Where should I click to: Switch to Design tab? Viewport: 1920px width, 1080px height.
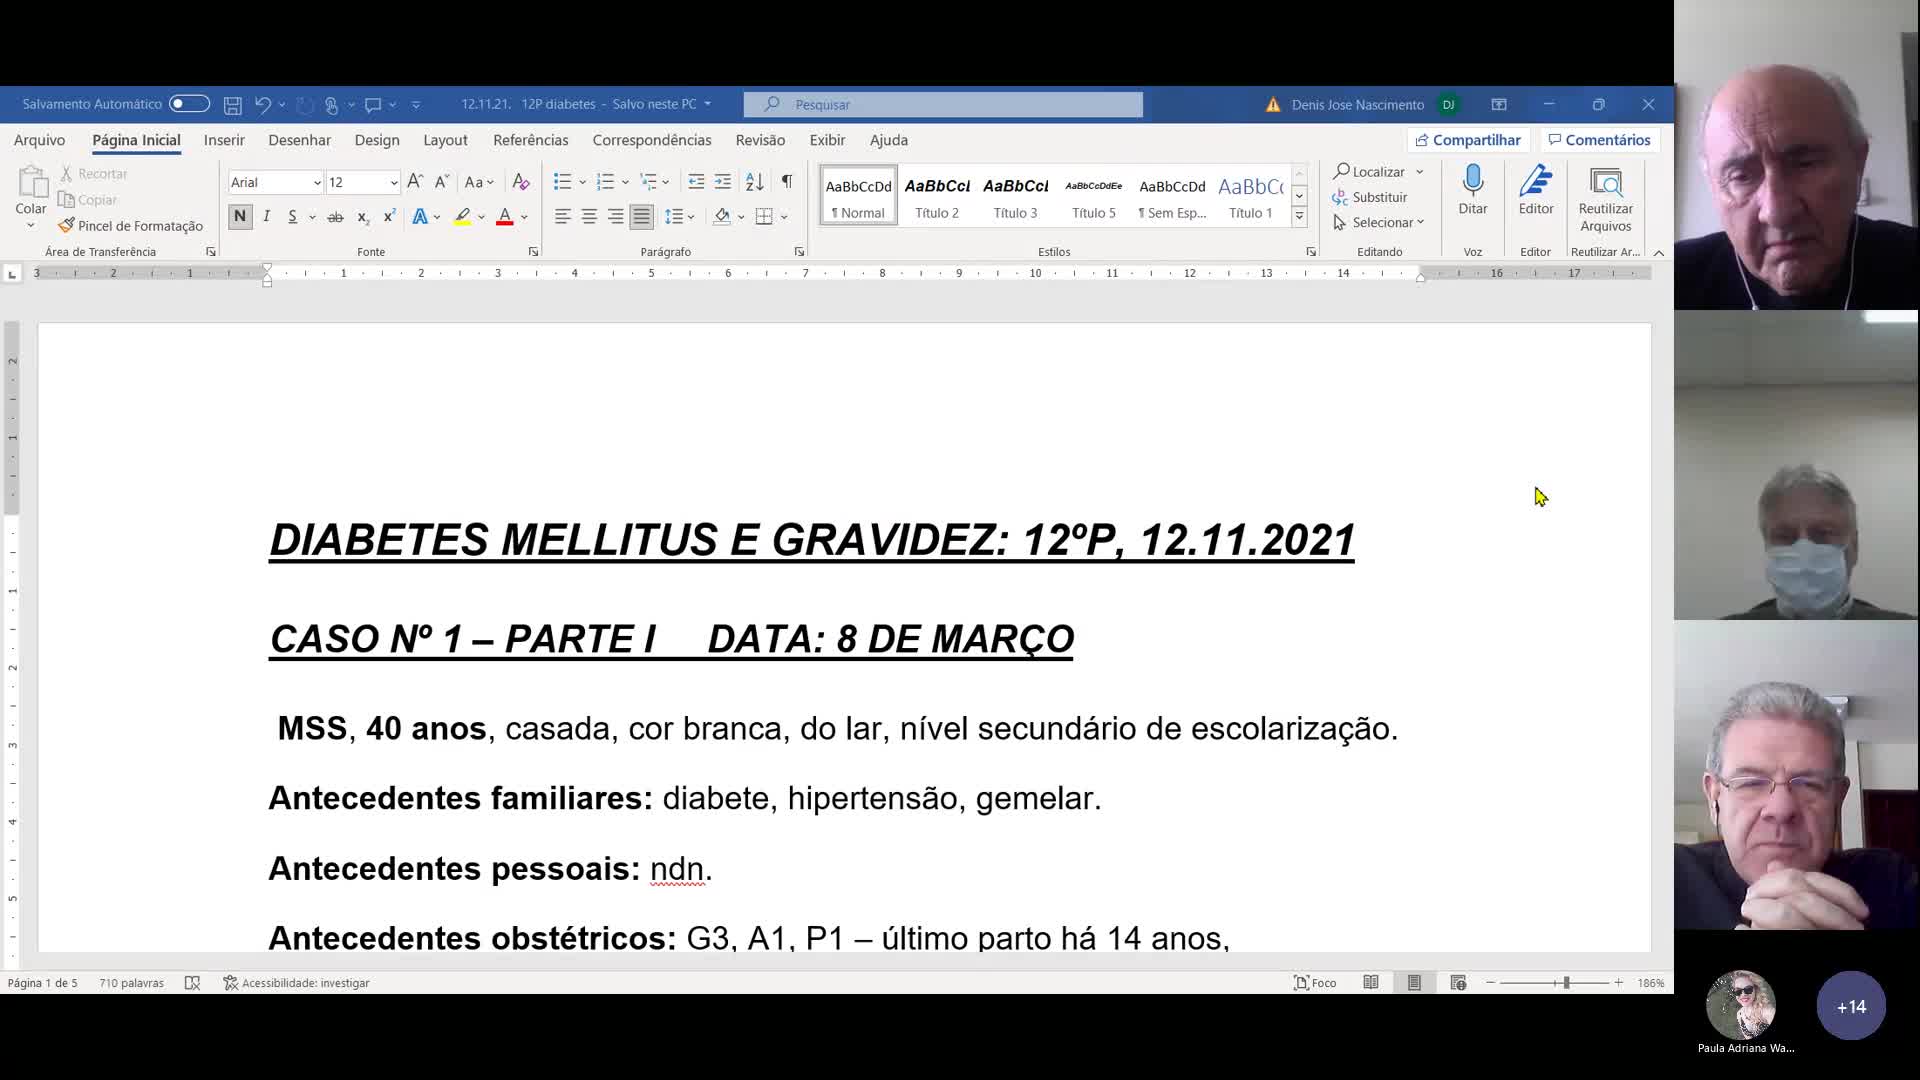click(x=377, y=140)
